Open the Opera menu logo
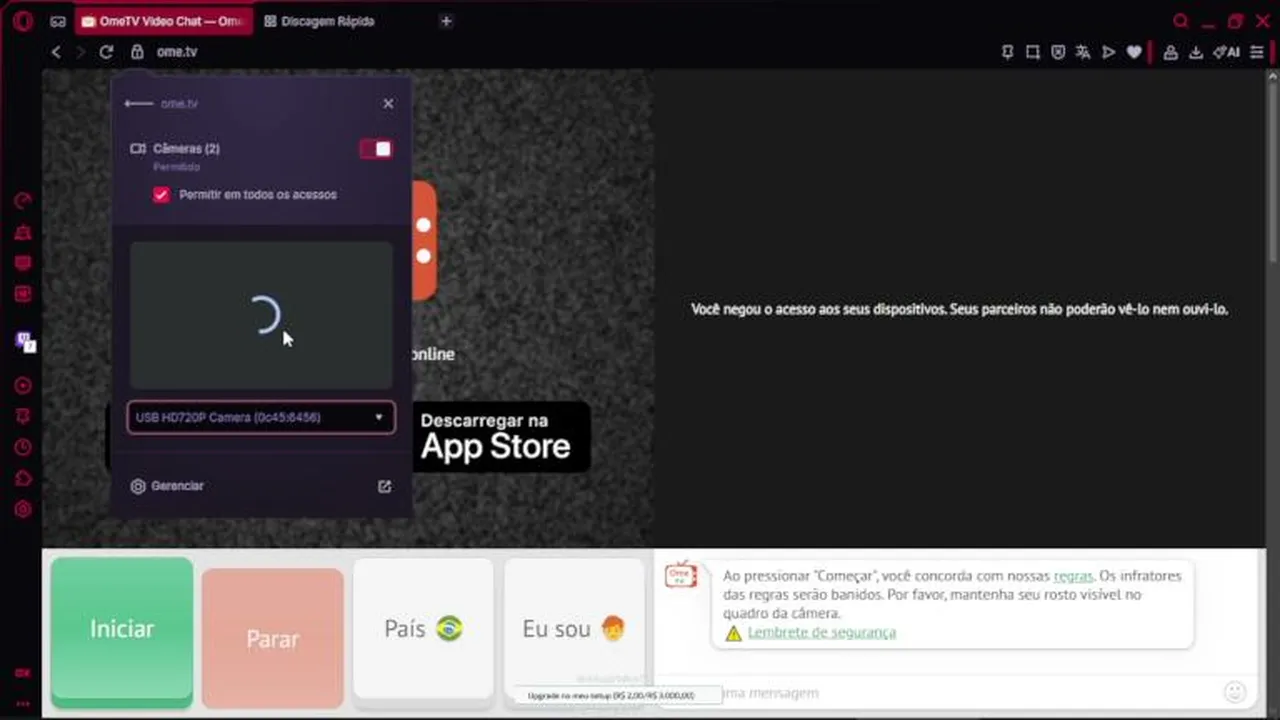 pyautogui.click(x=22, y=21)
